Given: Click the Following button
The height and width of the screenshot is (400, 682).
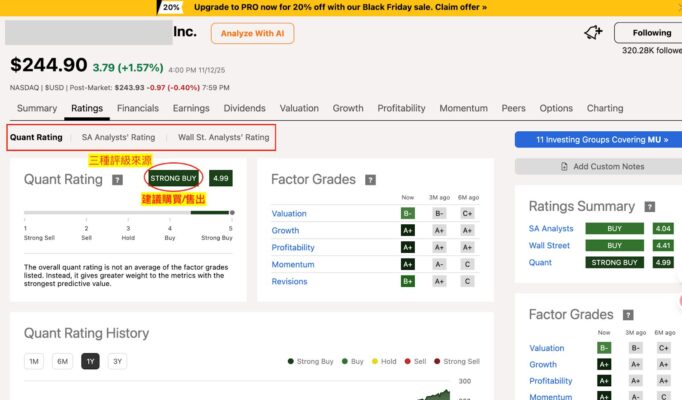Looking at the screenshot, I should coord(645,32).
